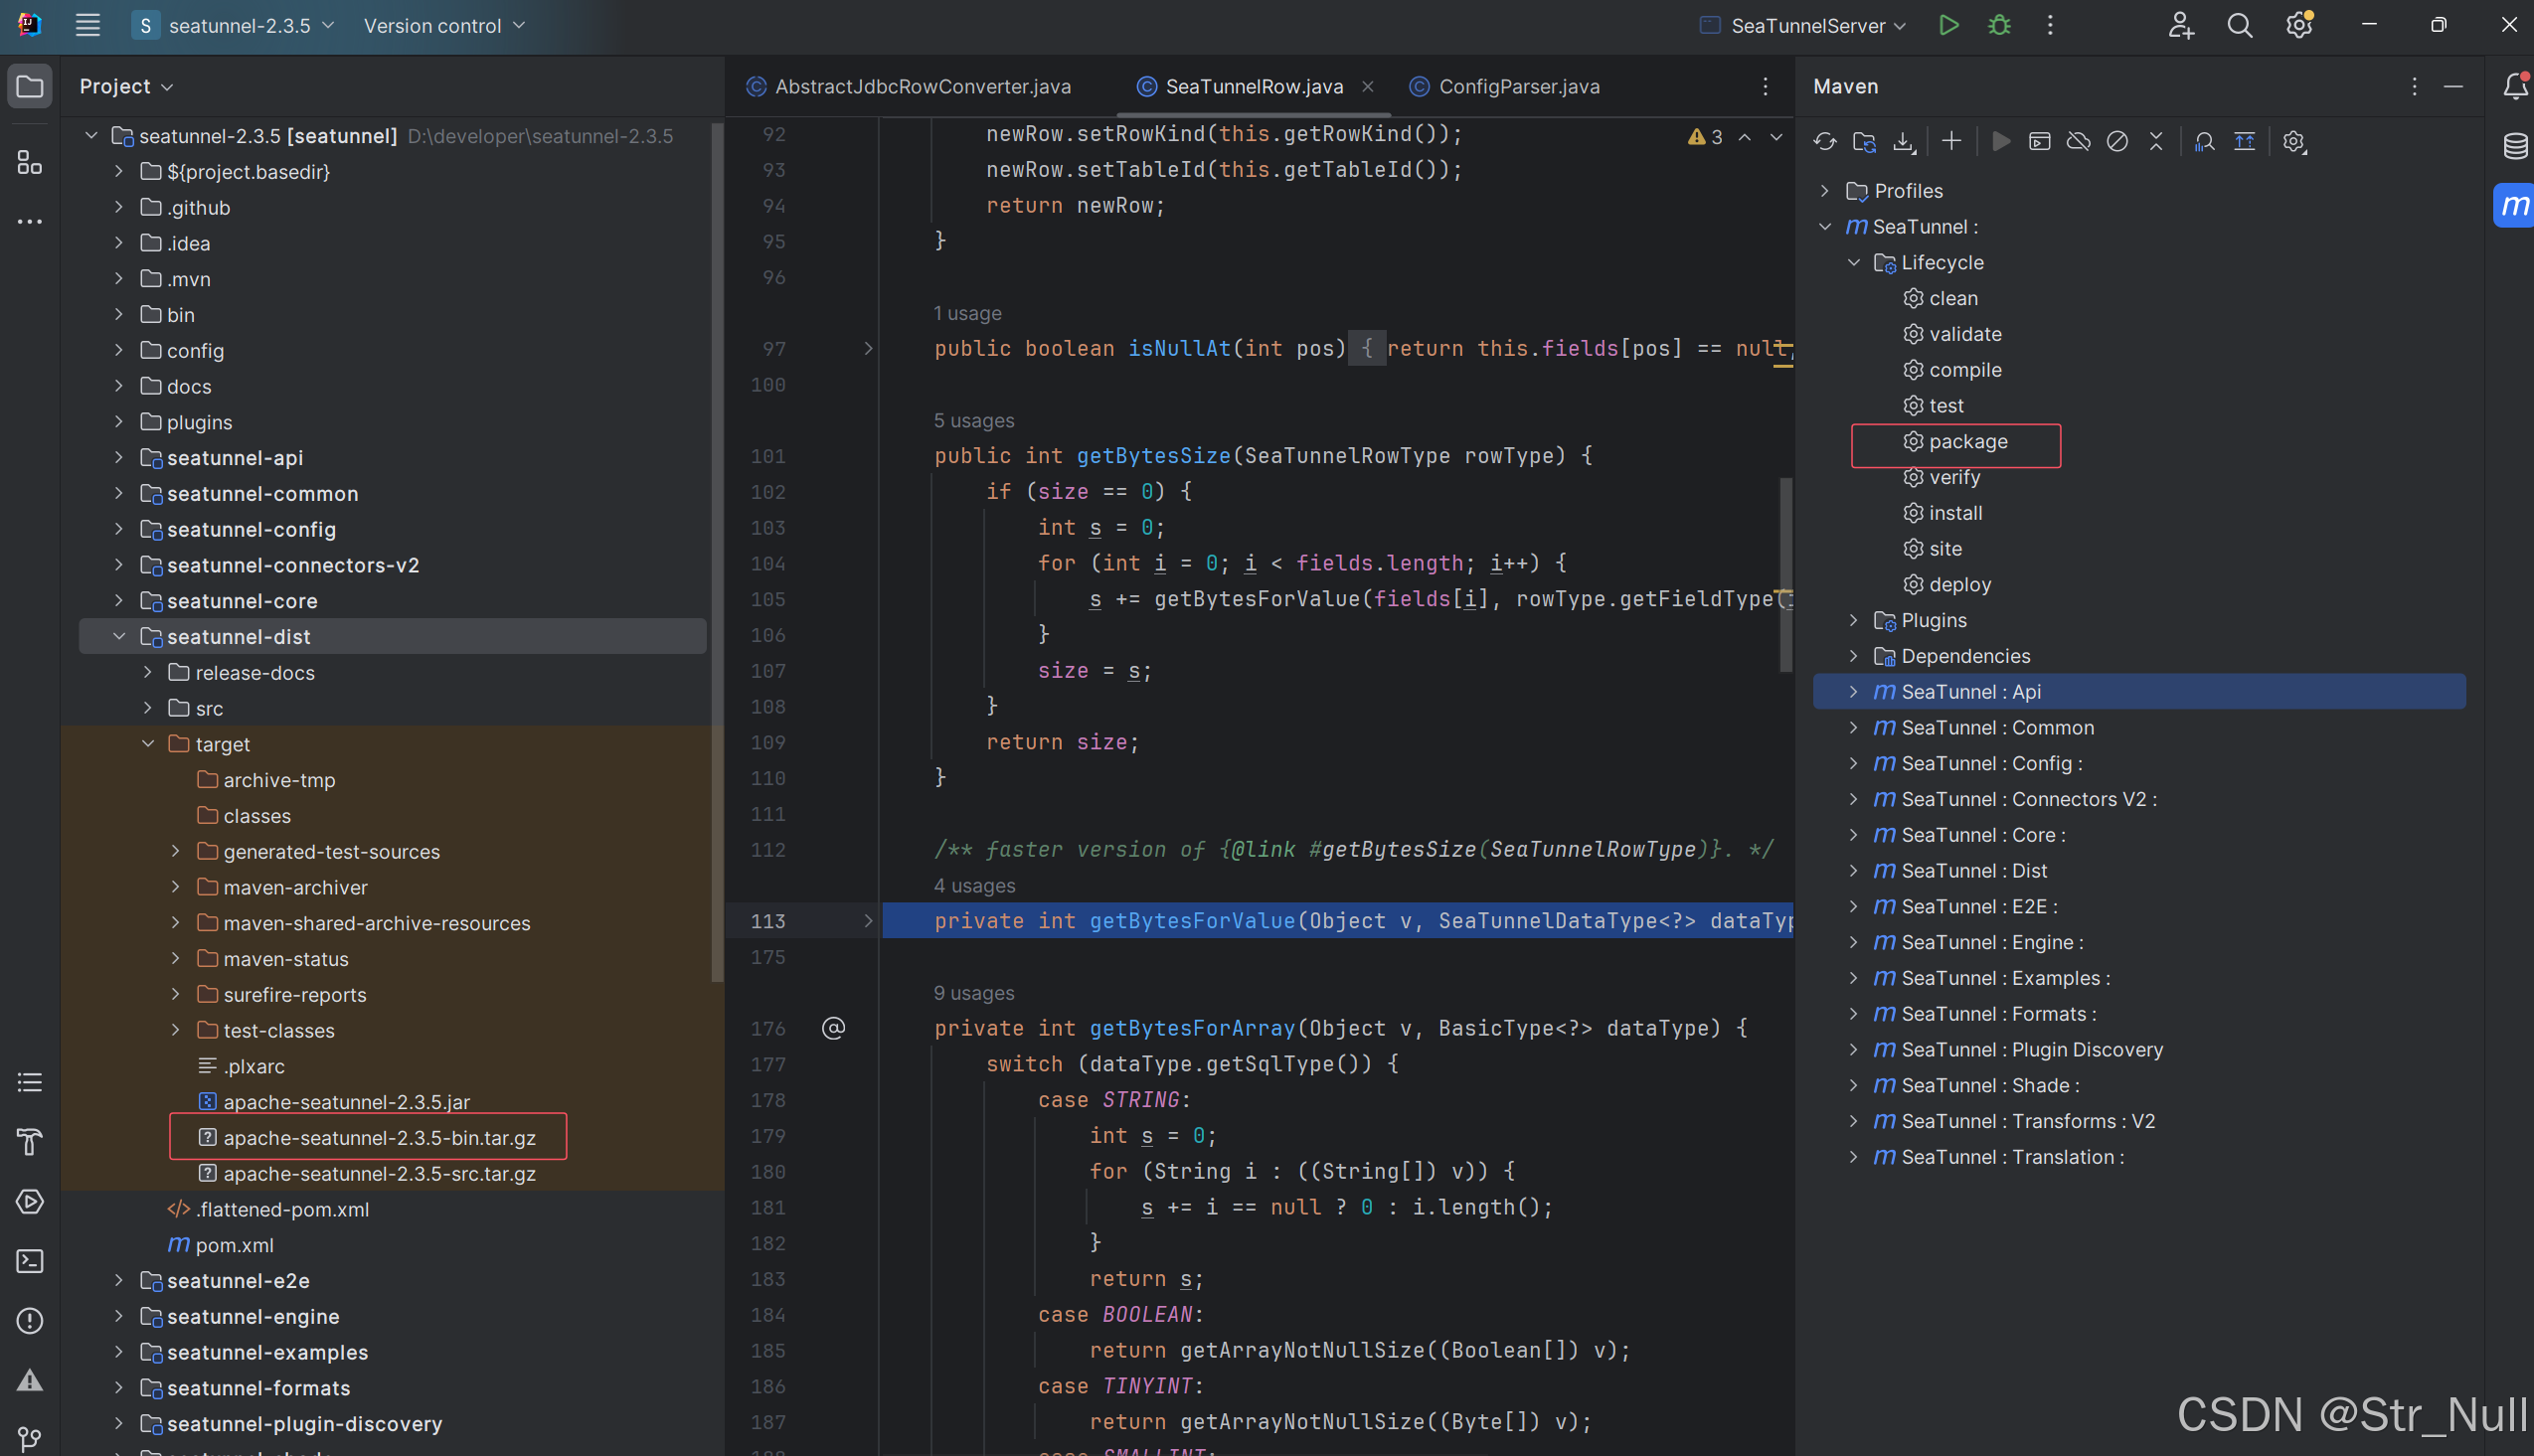The image size is (2534, 1456).
Task: Select the SeaTunnelRow.java tab
Action: 1254,86
